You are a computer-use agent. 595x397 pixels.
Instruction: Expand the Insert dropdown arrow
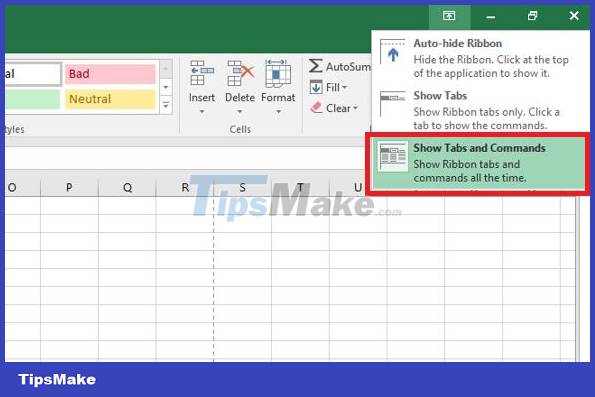tap(202, 112)
